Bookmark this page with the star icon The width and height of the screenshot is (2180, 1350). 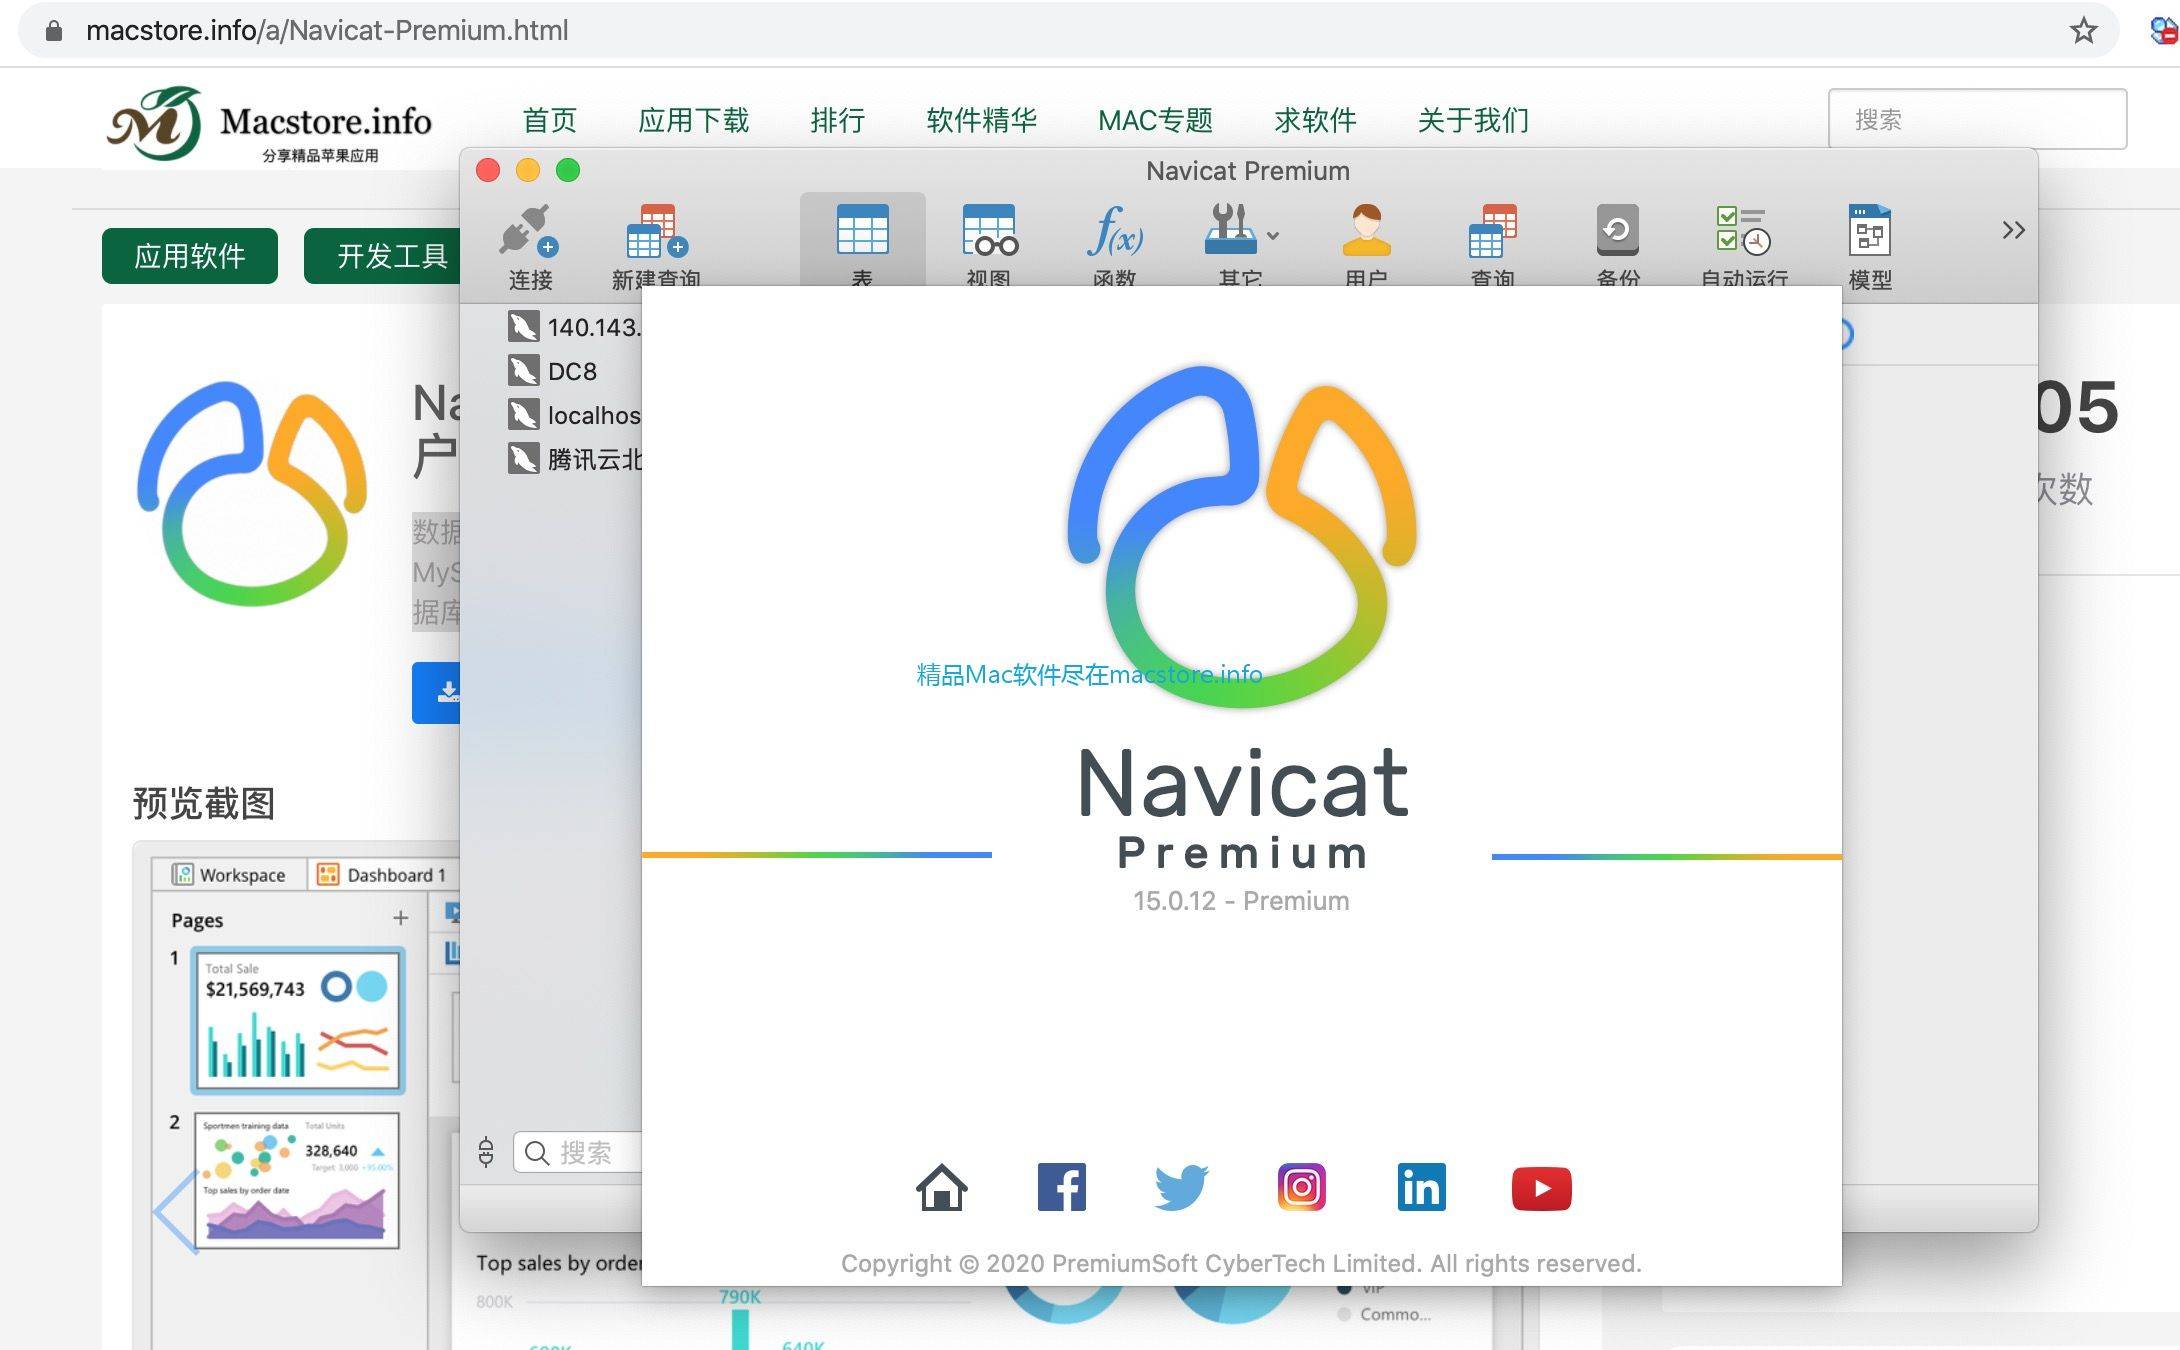(x=2084, y=31)
